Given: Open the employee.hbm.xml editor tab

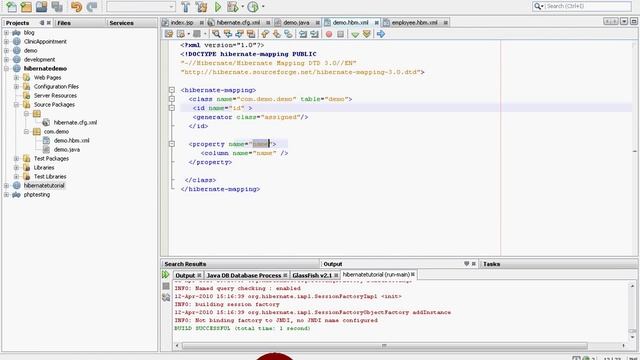Looking at the screenshot, I should click(x=414, y=22).
